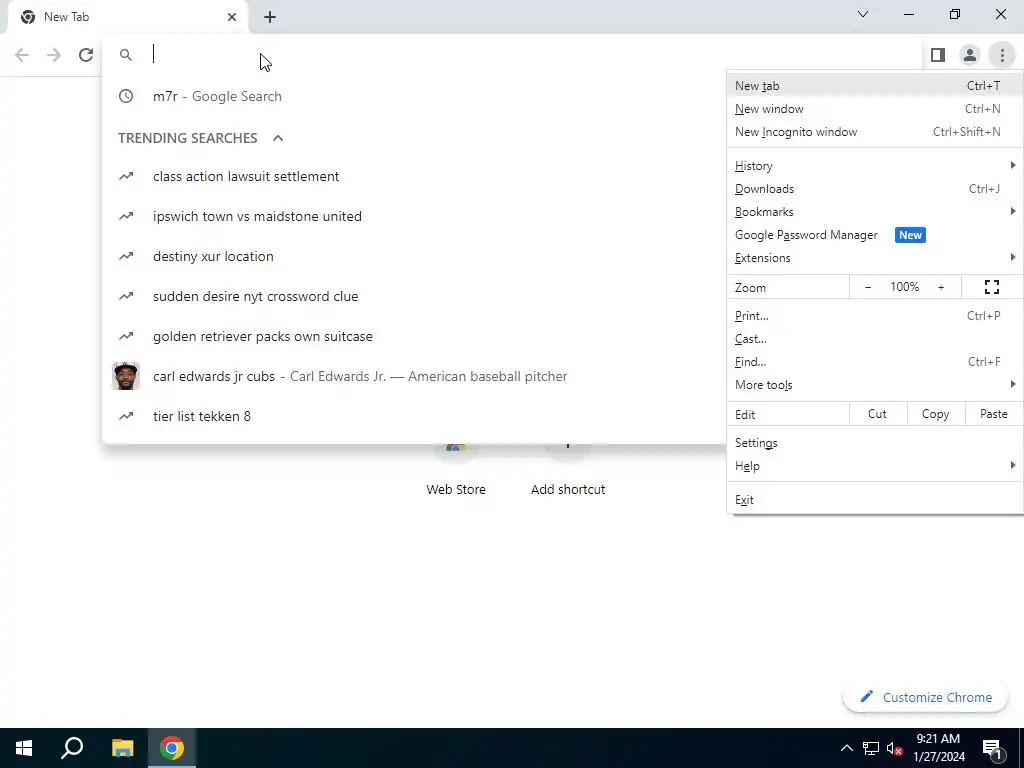Open the side panel icon
Screen dimensions: 1024x768
tap(938, 55)
